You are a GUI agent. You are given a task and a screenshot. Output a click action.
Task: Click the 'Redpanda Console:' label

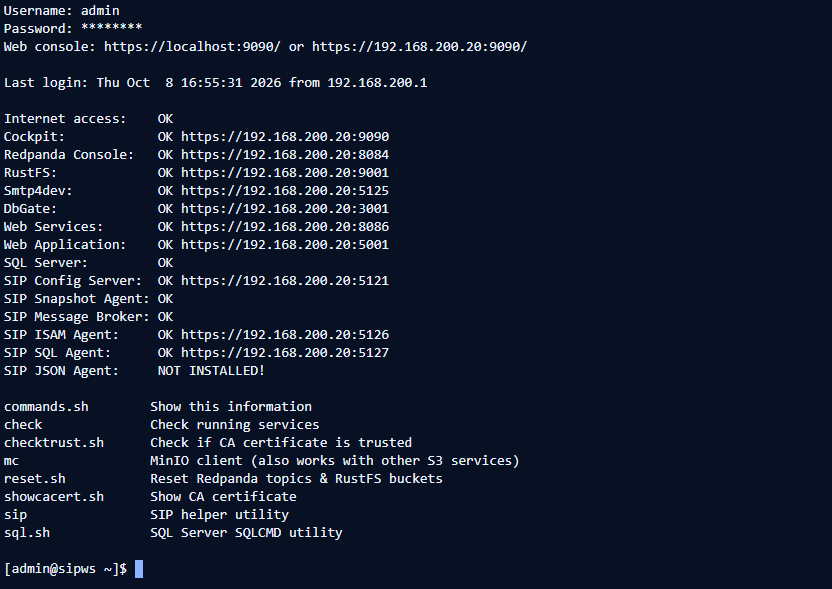pos(69,155)
